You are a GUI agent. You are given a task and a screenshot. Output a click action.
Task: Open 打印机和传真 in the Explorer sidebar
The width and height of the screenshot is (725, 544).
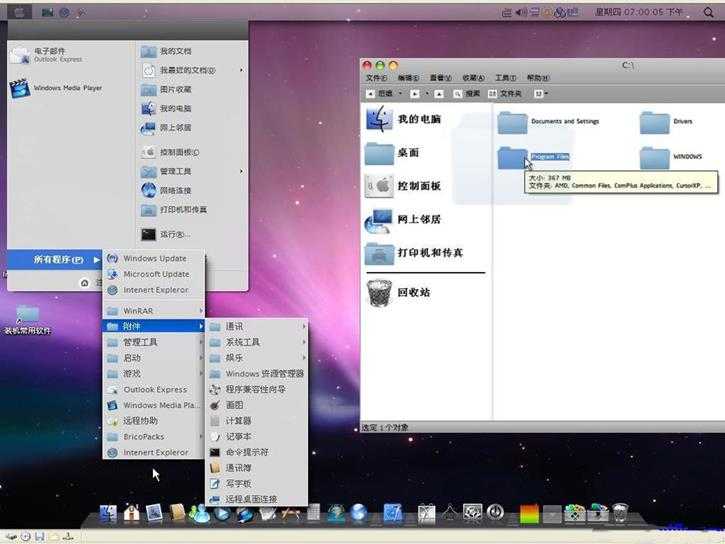(414, 253)
